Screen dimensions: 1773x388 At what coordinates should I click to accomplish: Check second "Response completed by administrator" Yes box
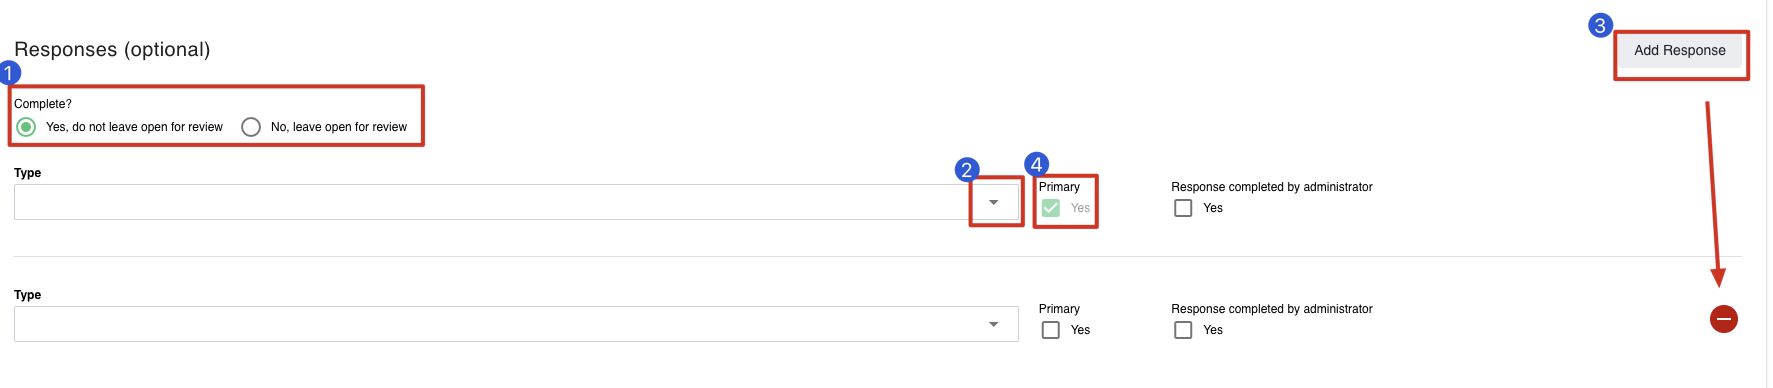click(1183, 330)
